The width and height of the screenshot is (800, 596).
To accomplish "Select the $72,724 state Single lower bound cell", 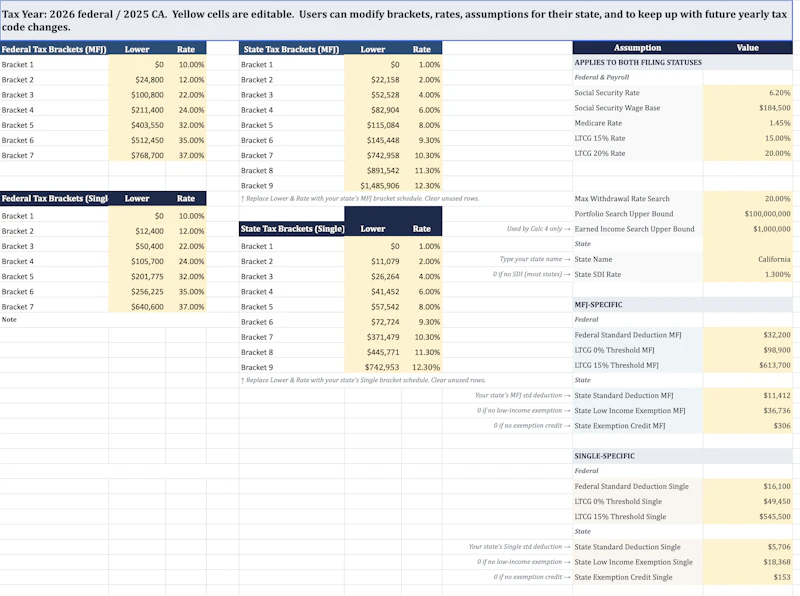I will pyautogui.click(x=372, y=322).
